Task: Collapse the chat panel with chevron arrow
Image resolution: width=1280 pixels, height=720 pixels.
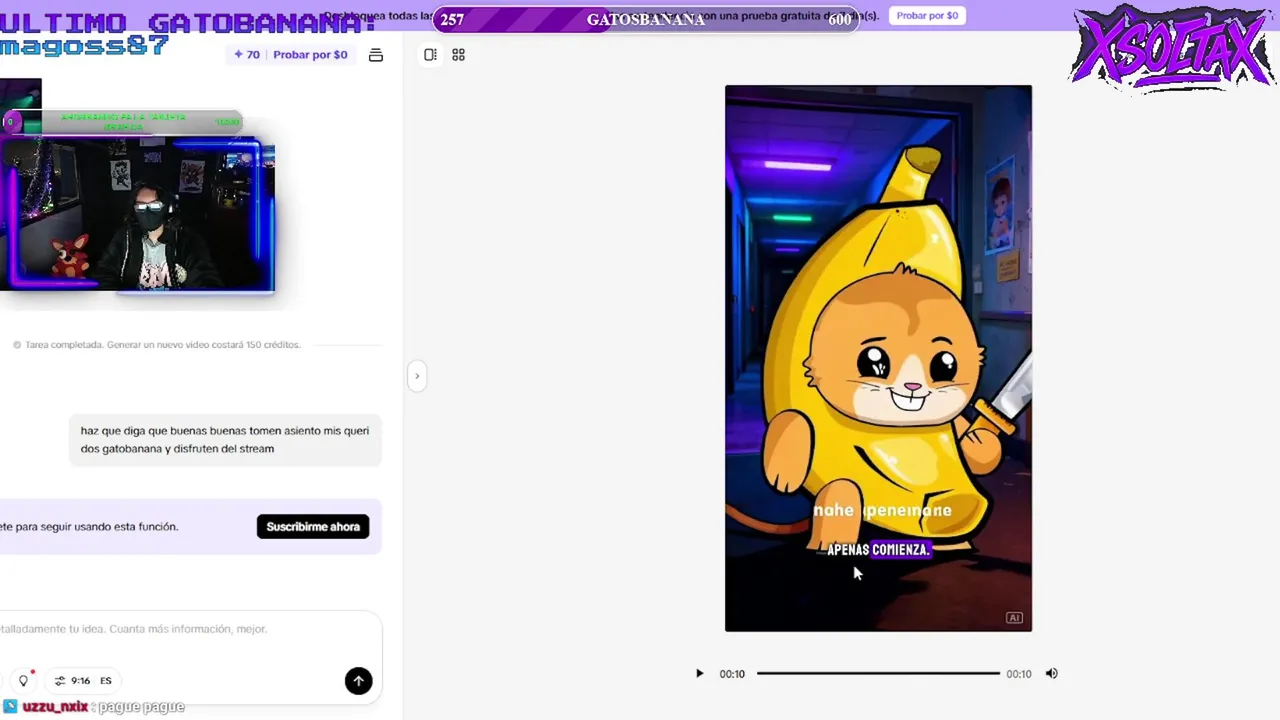Action: (x=417, y=376)
